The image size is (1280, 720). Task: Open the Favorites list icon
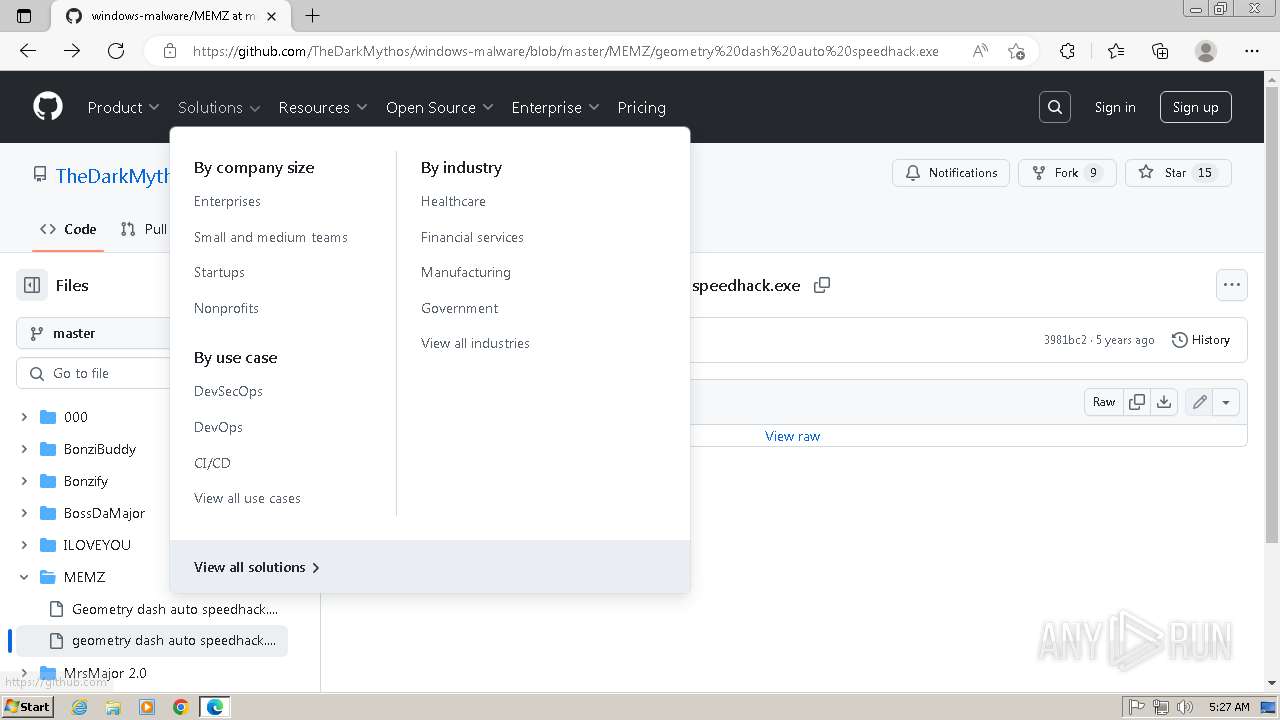[1116, 51]
